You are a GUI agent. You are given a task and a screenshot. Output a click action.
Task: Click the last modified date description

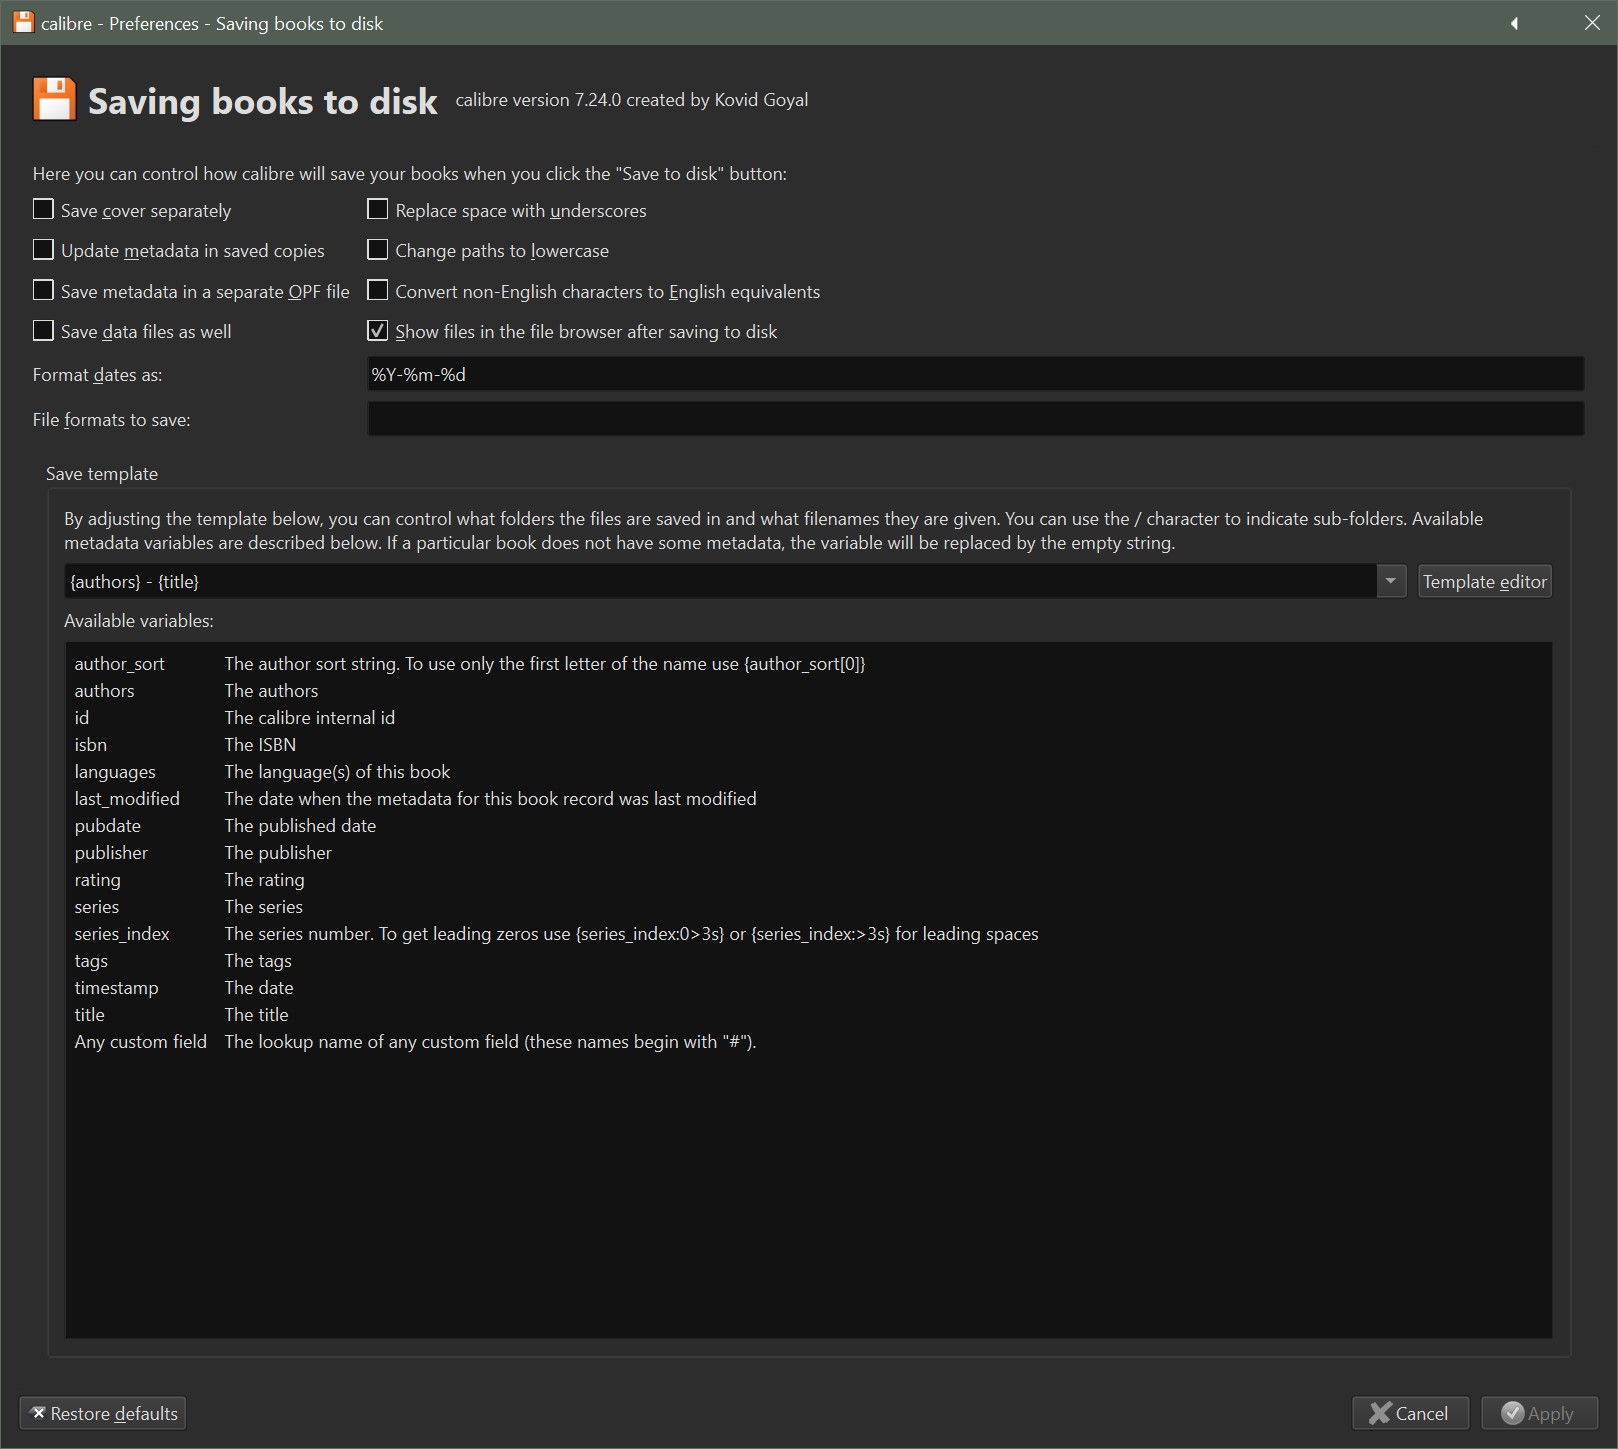[x=491, y=799]
